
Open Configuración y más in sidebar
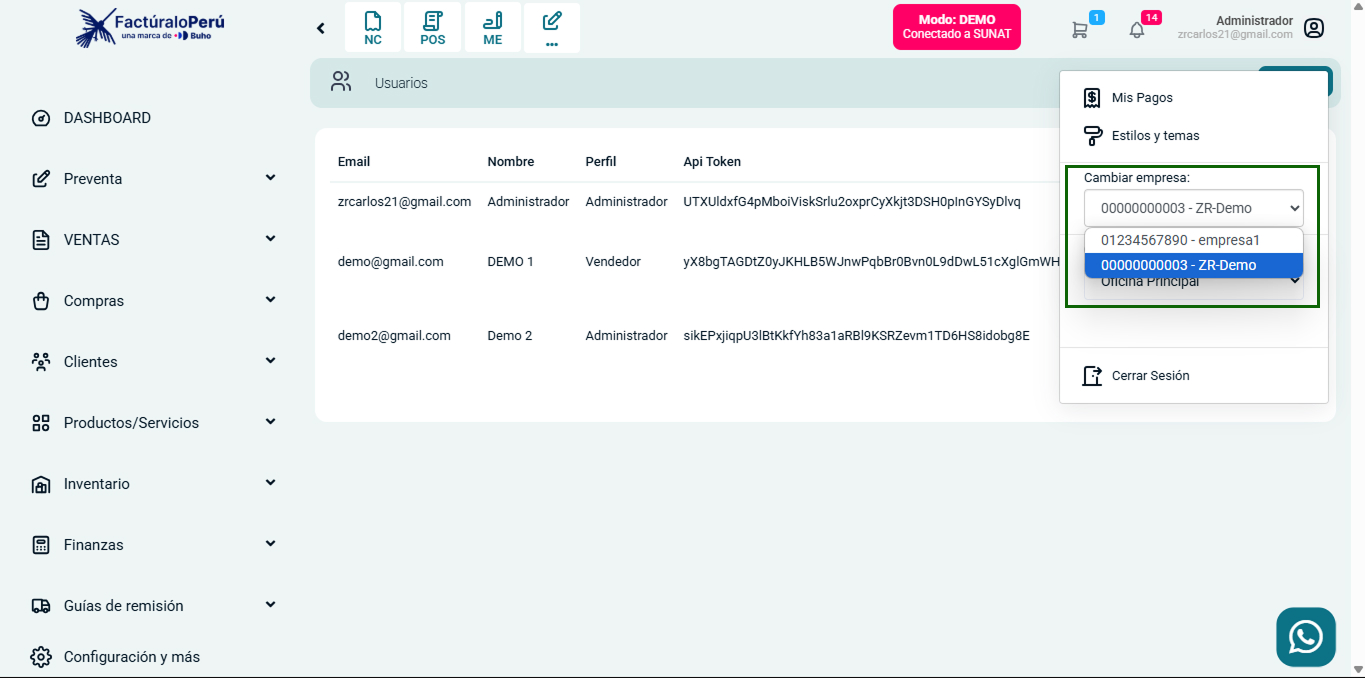click(x=131, y=657)
